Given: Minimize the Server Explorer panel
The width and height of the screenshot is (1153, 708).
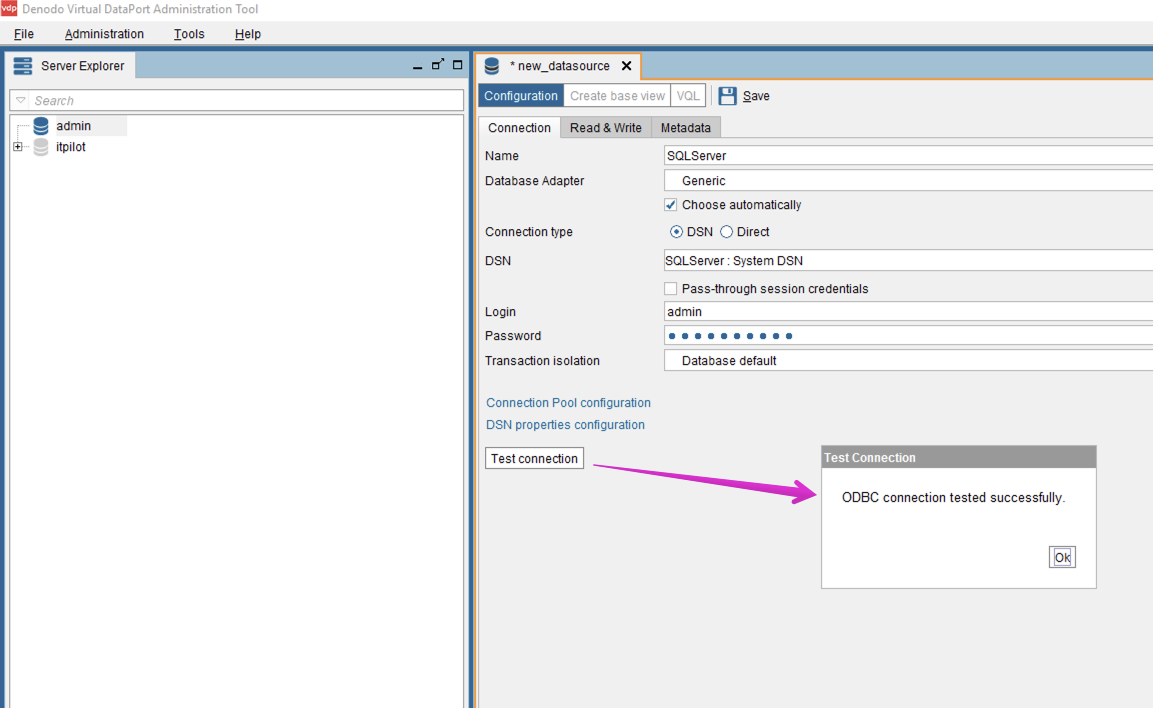Looking at the screenshot, I should (x=418, y=66).
